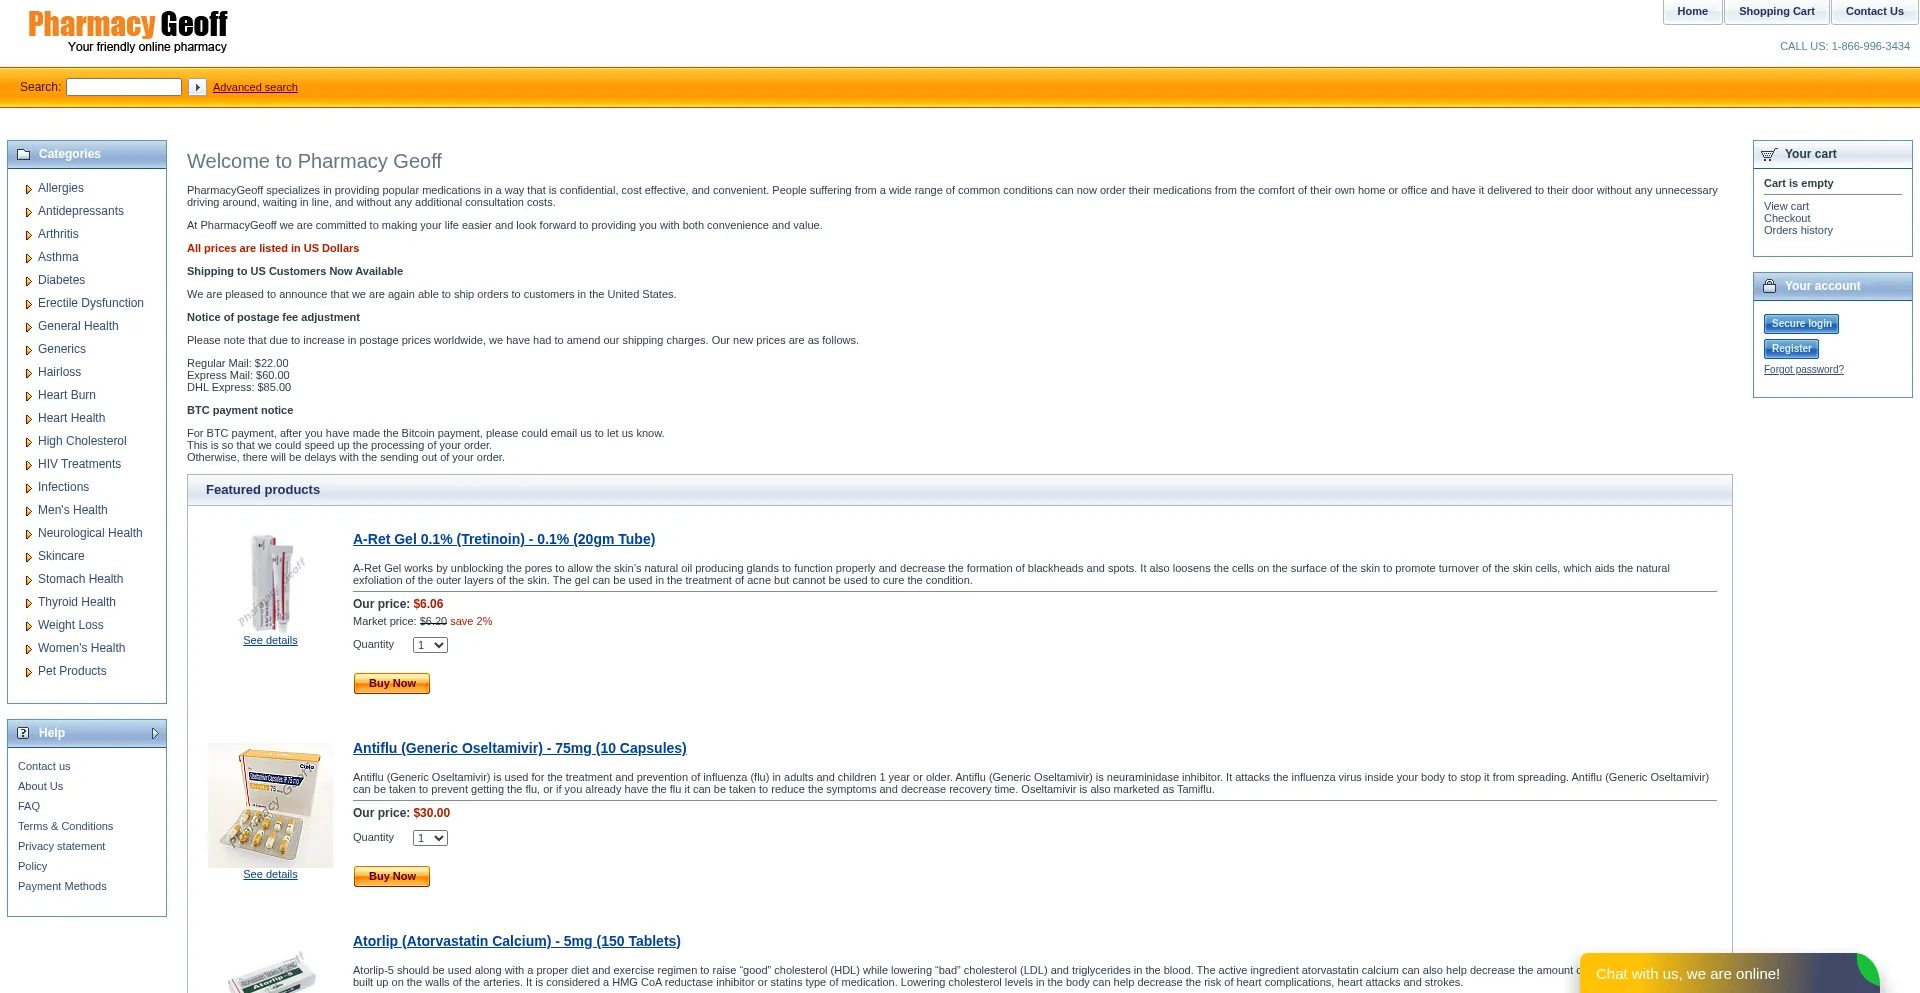Click the Register button
The image size is (1920, 993).
[x=1791, y=349]
